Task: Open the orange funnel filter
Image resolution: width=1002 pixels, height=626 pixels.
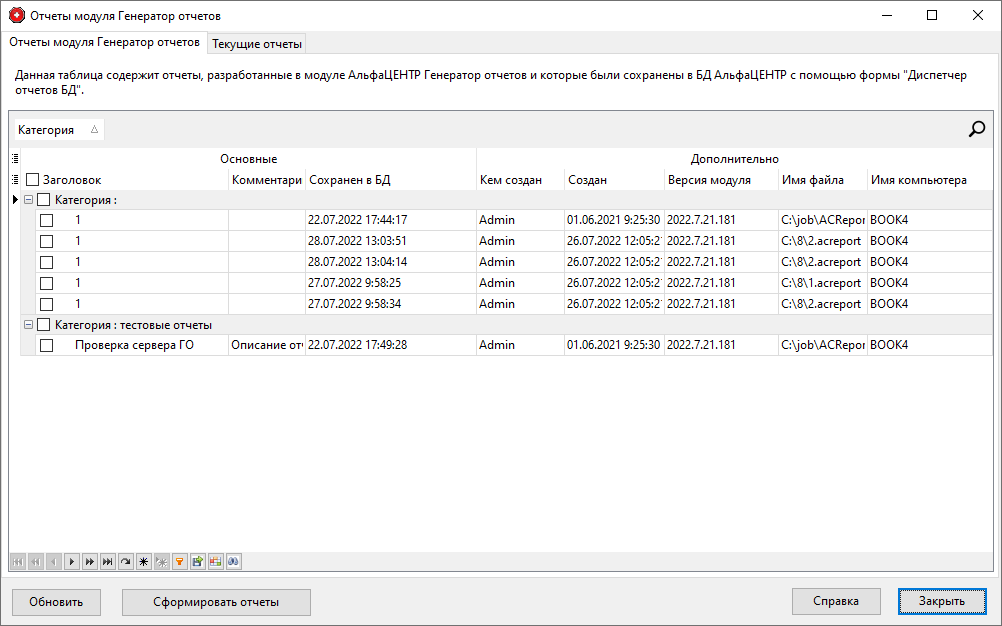Action: pyautogui.click(x=180, y=561)
